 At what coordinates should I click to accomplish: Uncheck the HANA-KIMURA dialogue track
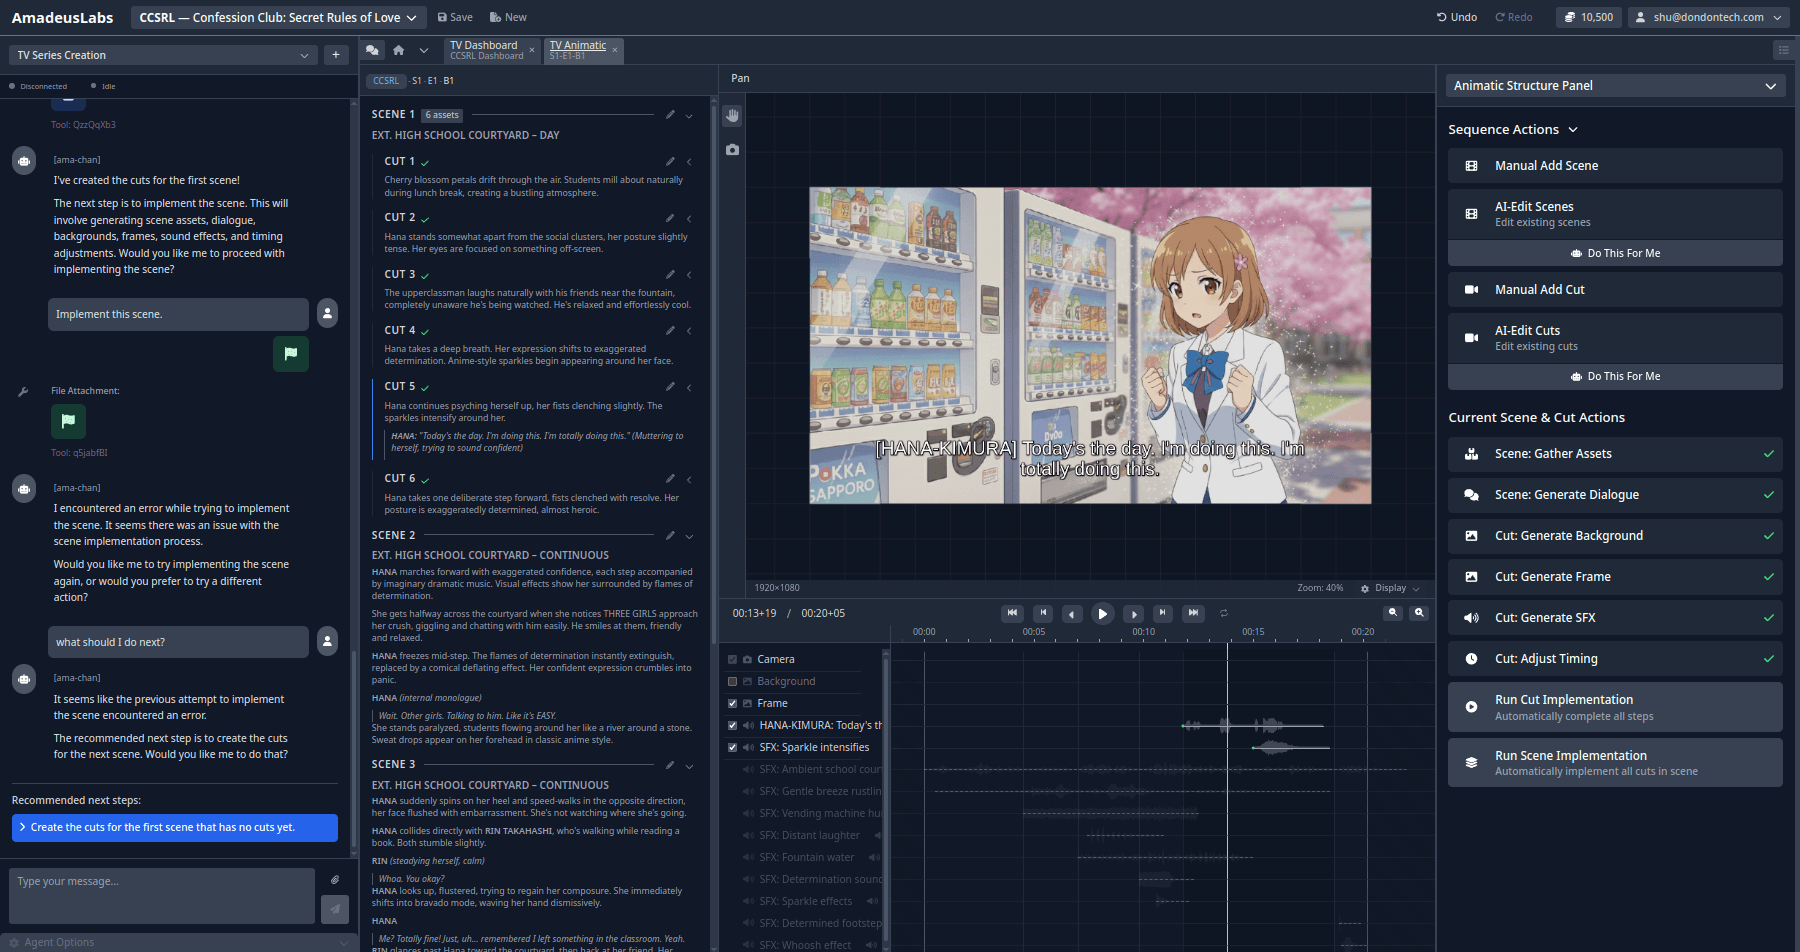tap(732, 725)
